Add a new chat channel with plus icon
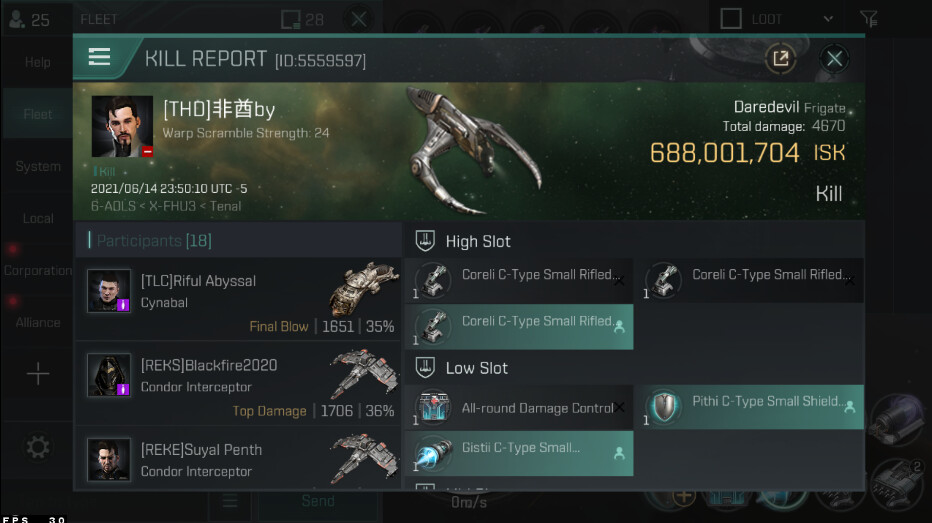The height and width of the screenshot is (523, 932). tap(38, 374)
